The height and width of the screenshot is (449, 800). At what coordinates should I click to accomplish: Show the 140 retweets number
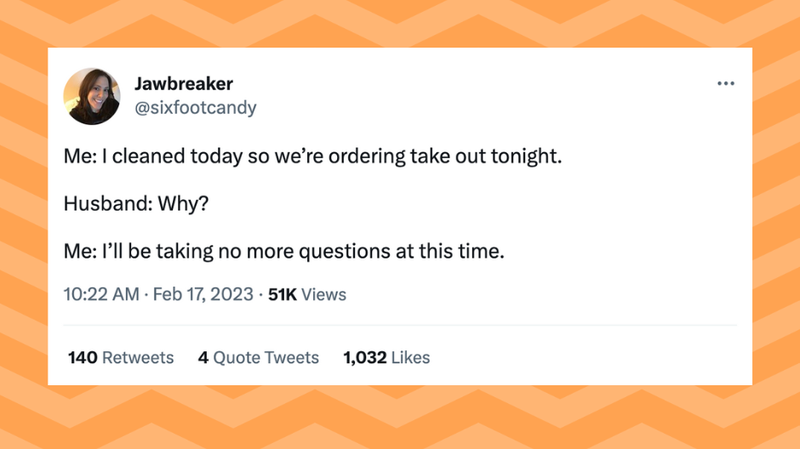coord(83,358)
